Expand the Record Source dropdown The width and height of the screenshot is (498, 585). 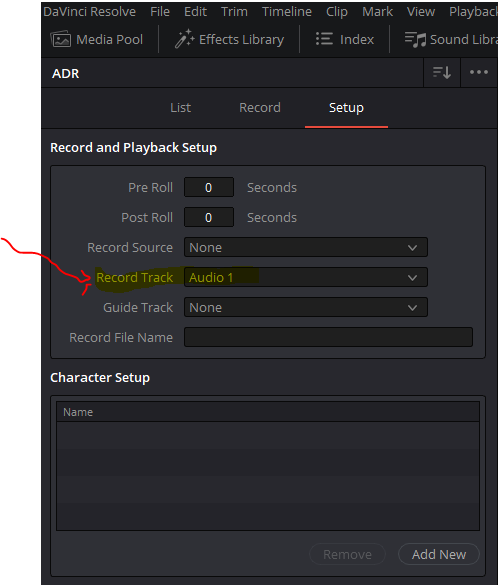(x=306, y=247)
